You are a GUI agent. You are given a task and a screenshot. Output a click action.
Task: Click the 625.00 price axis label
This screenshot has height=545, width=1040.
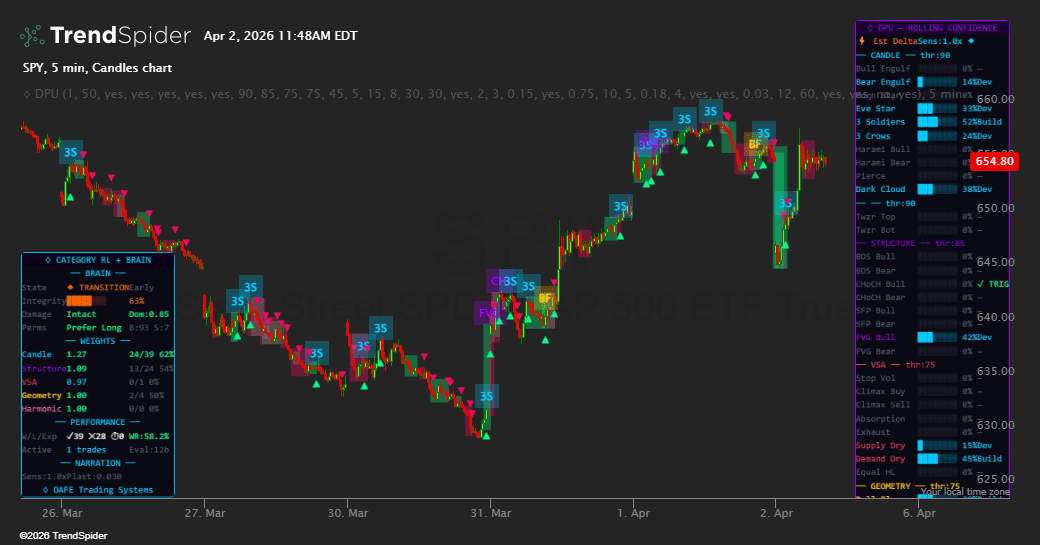pyautogui.click(x=996, y=479)
